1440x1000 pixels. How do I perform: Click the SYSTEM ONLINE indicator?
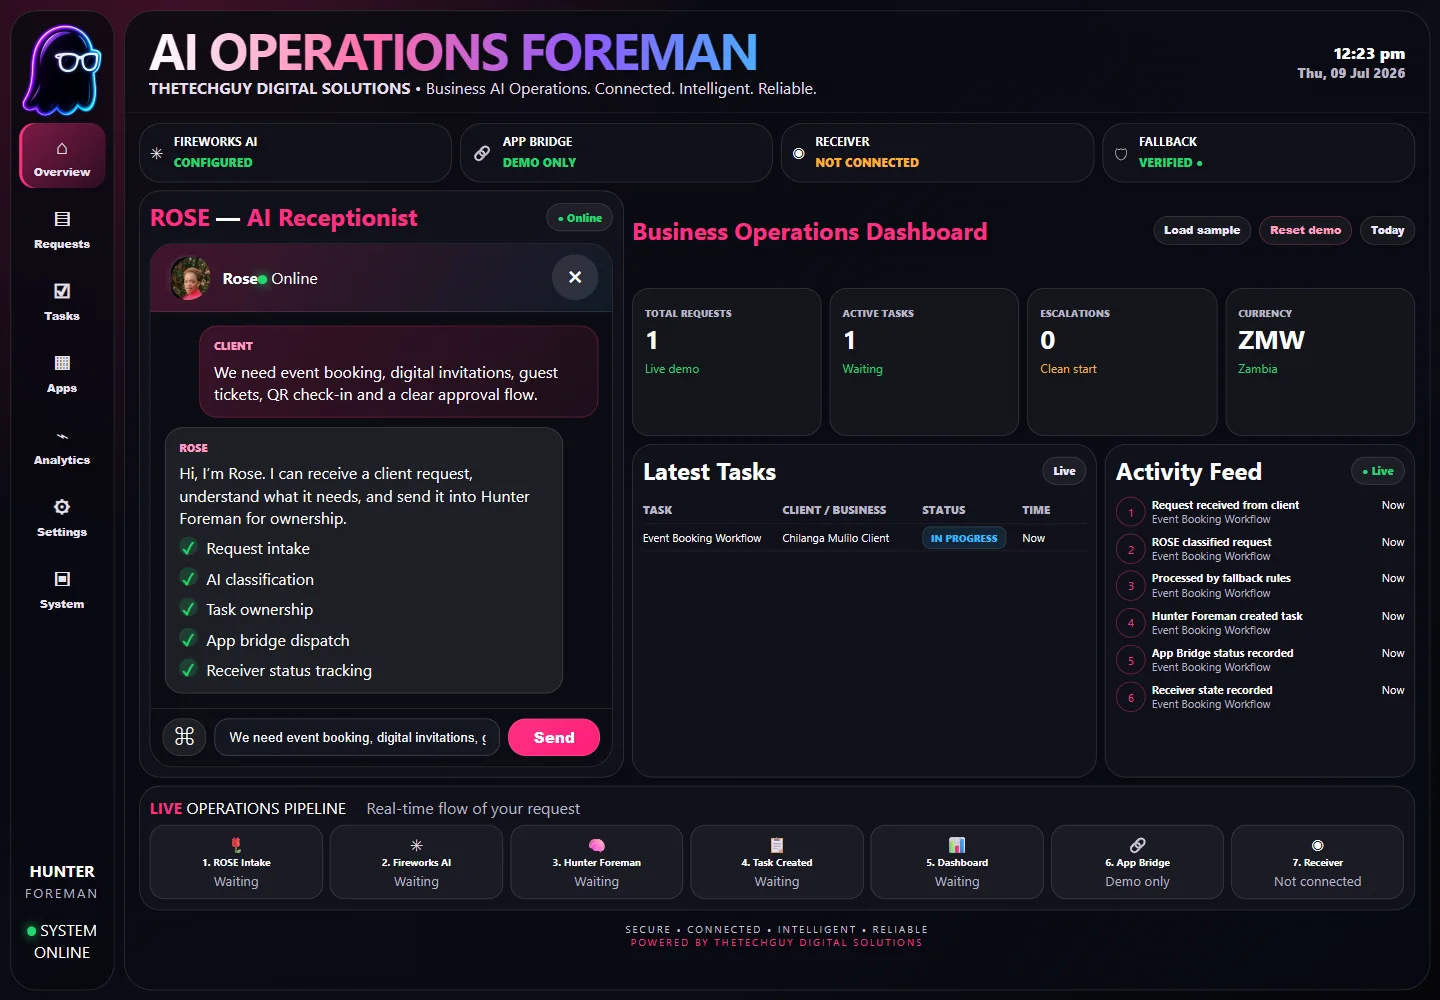(x=62, y=941)
